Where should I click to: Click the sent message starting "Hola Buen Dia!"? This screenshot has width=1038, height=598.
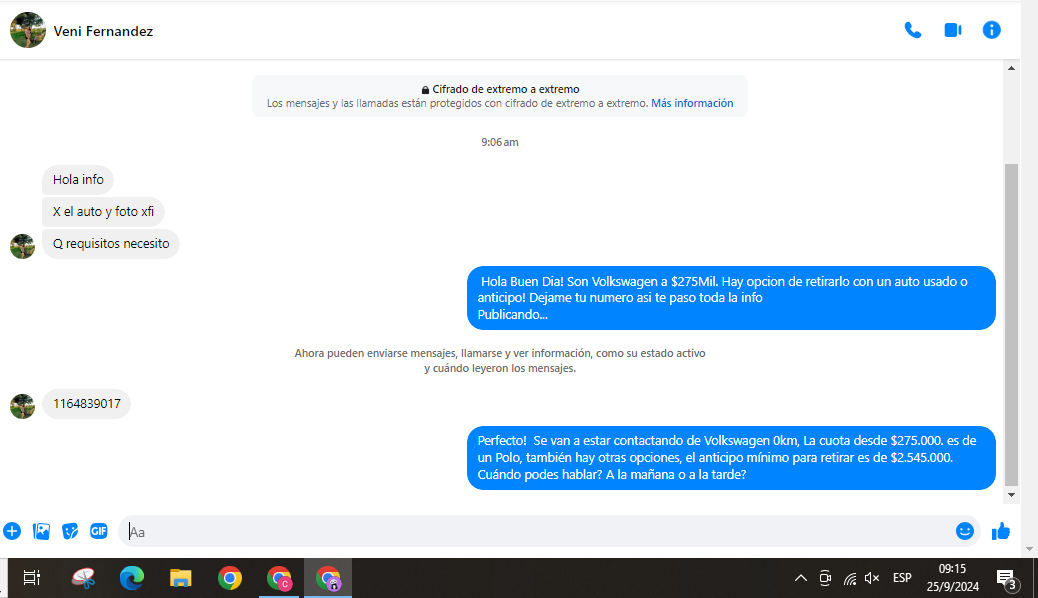(731, 298)
